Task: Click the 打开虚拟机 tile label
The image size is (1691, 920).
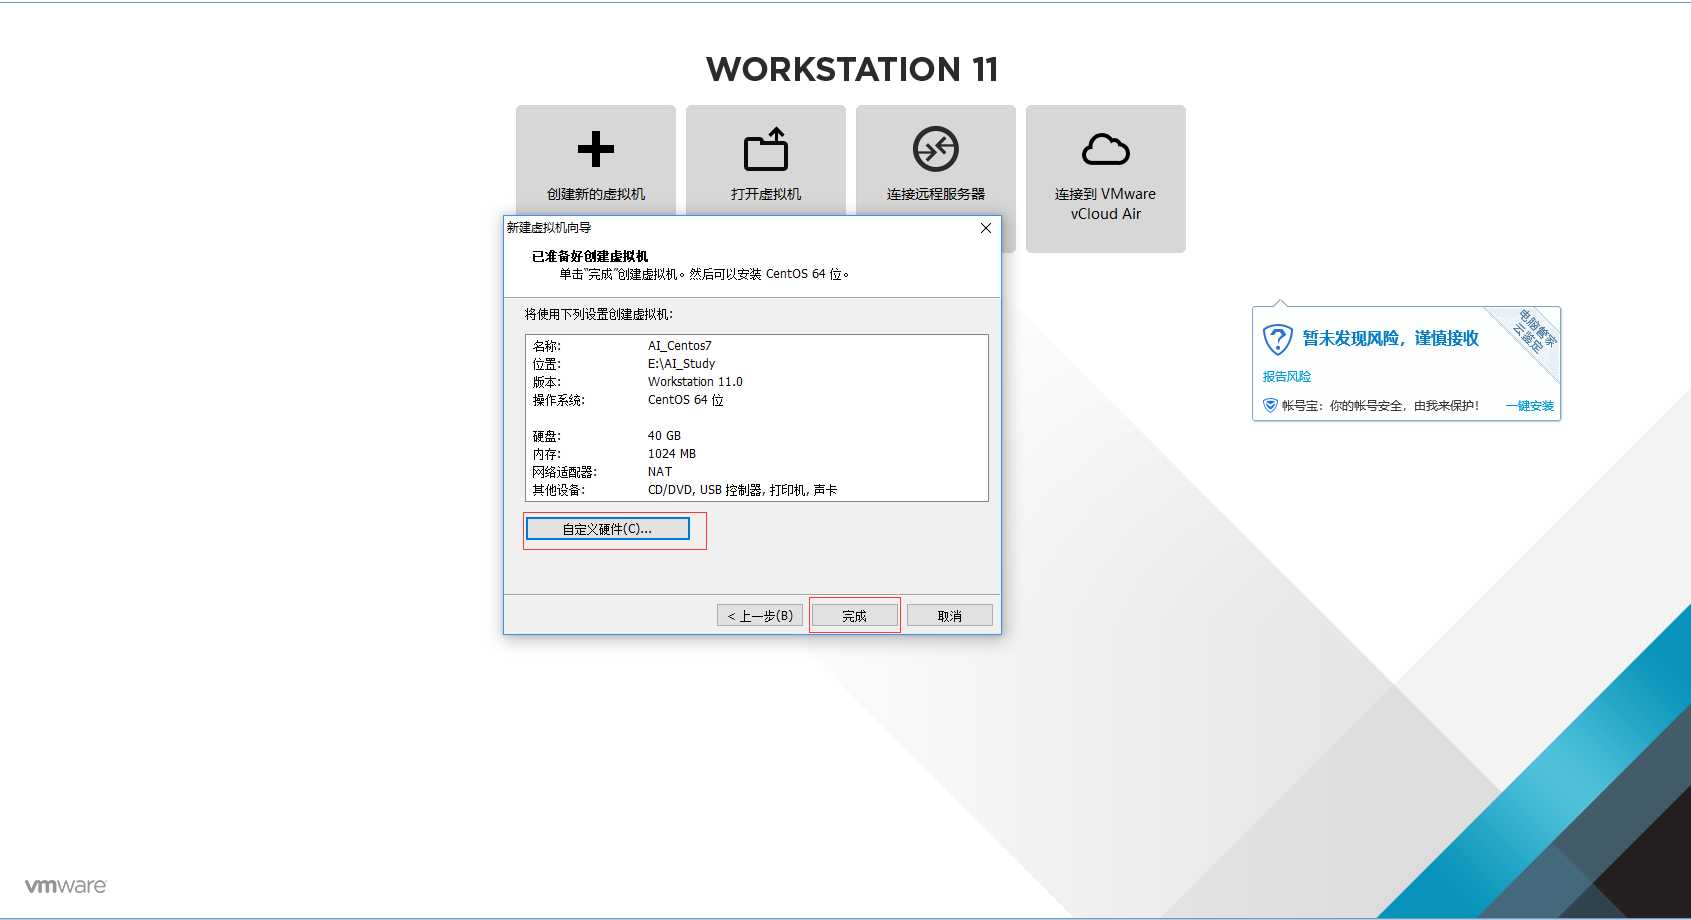Action: (x=766, y=194)
